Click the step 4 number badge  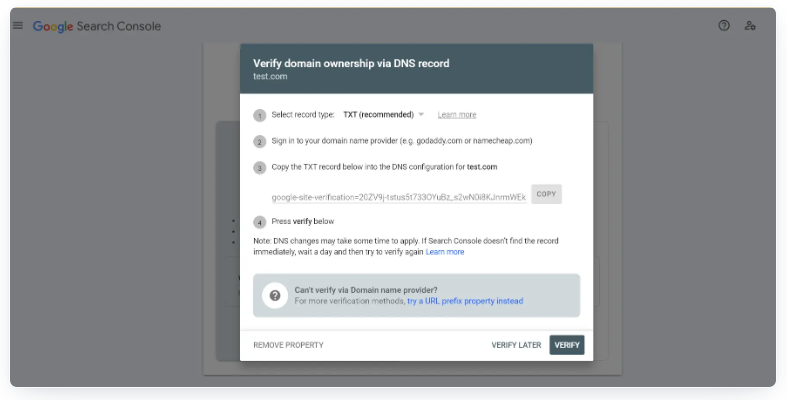(x=259, y=222)
